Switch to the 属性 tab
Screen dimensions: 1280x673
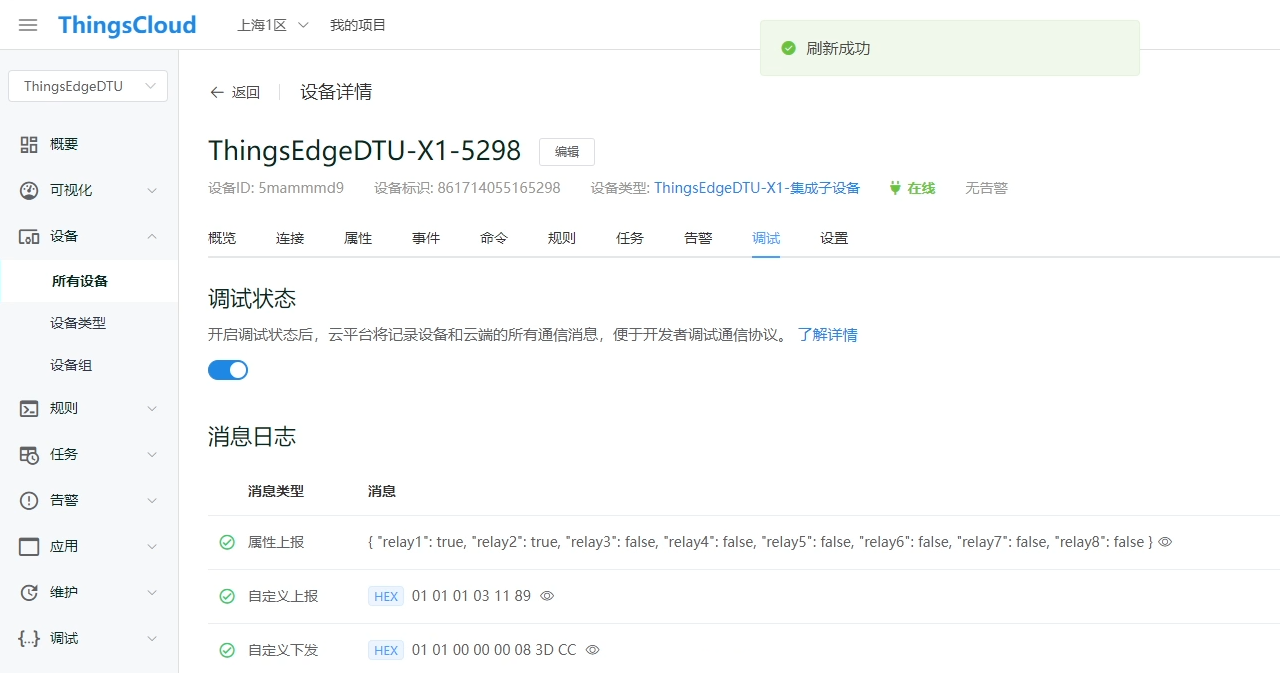(358, 238)
